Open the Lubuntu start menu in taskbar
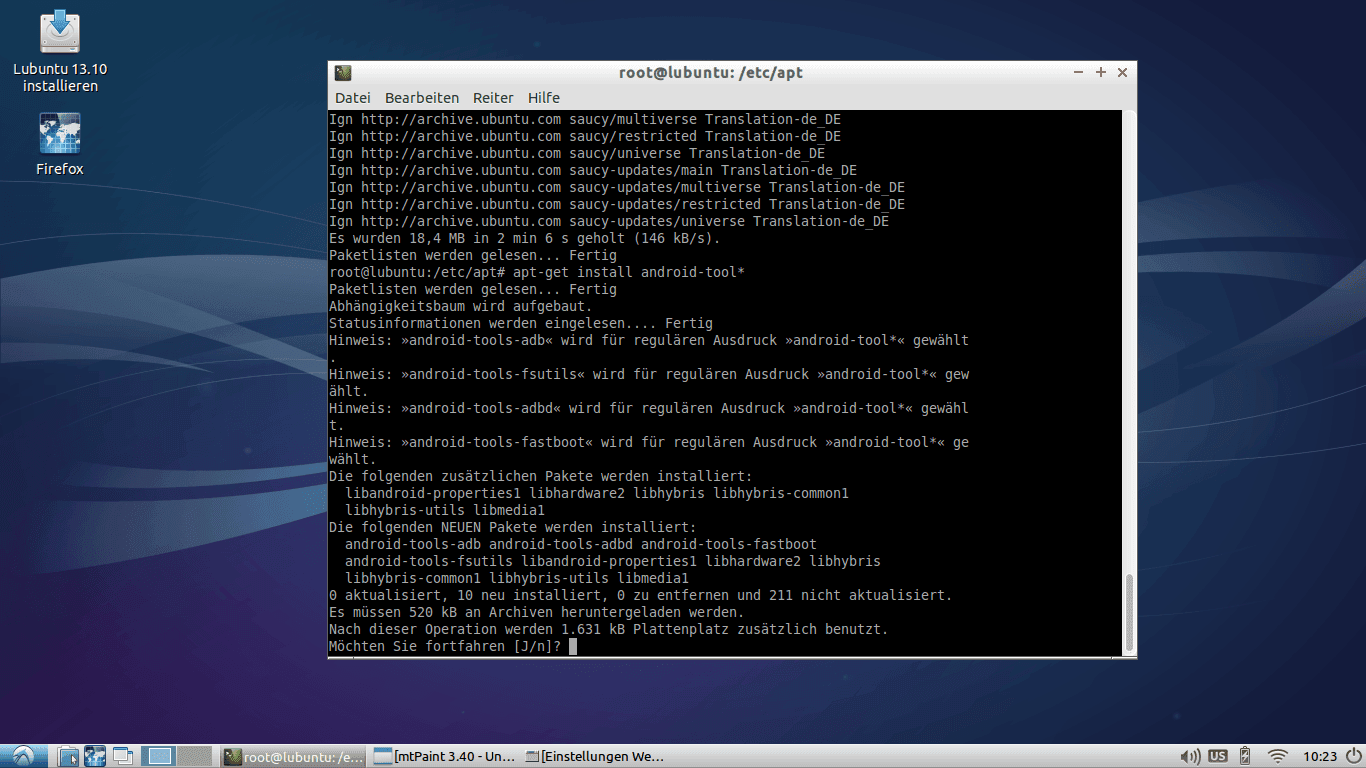Screen dimensions: 1366x768 [24, 756]
